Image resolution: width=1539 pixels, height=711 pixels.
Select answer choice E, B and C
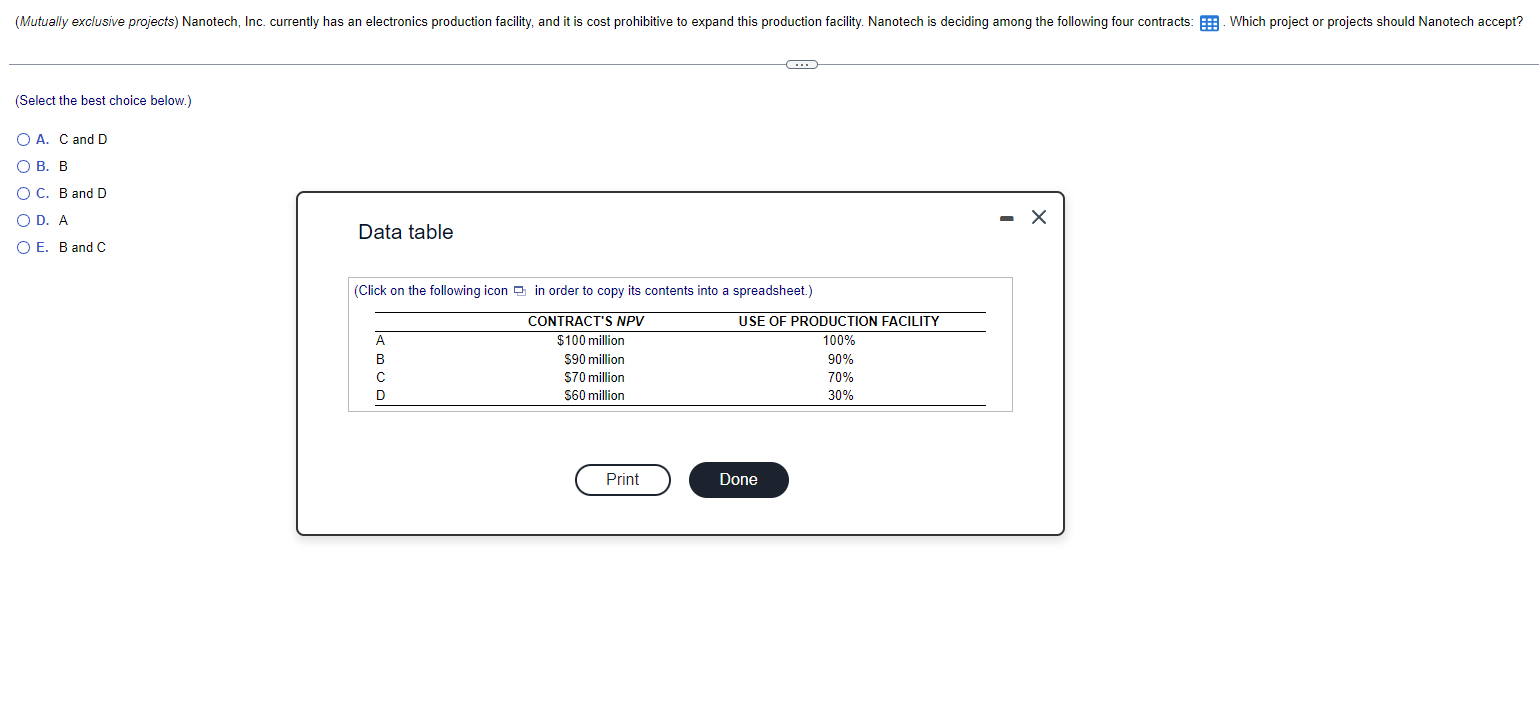coord(22,247)
